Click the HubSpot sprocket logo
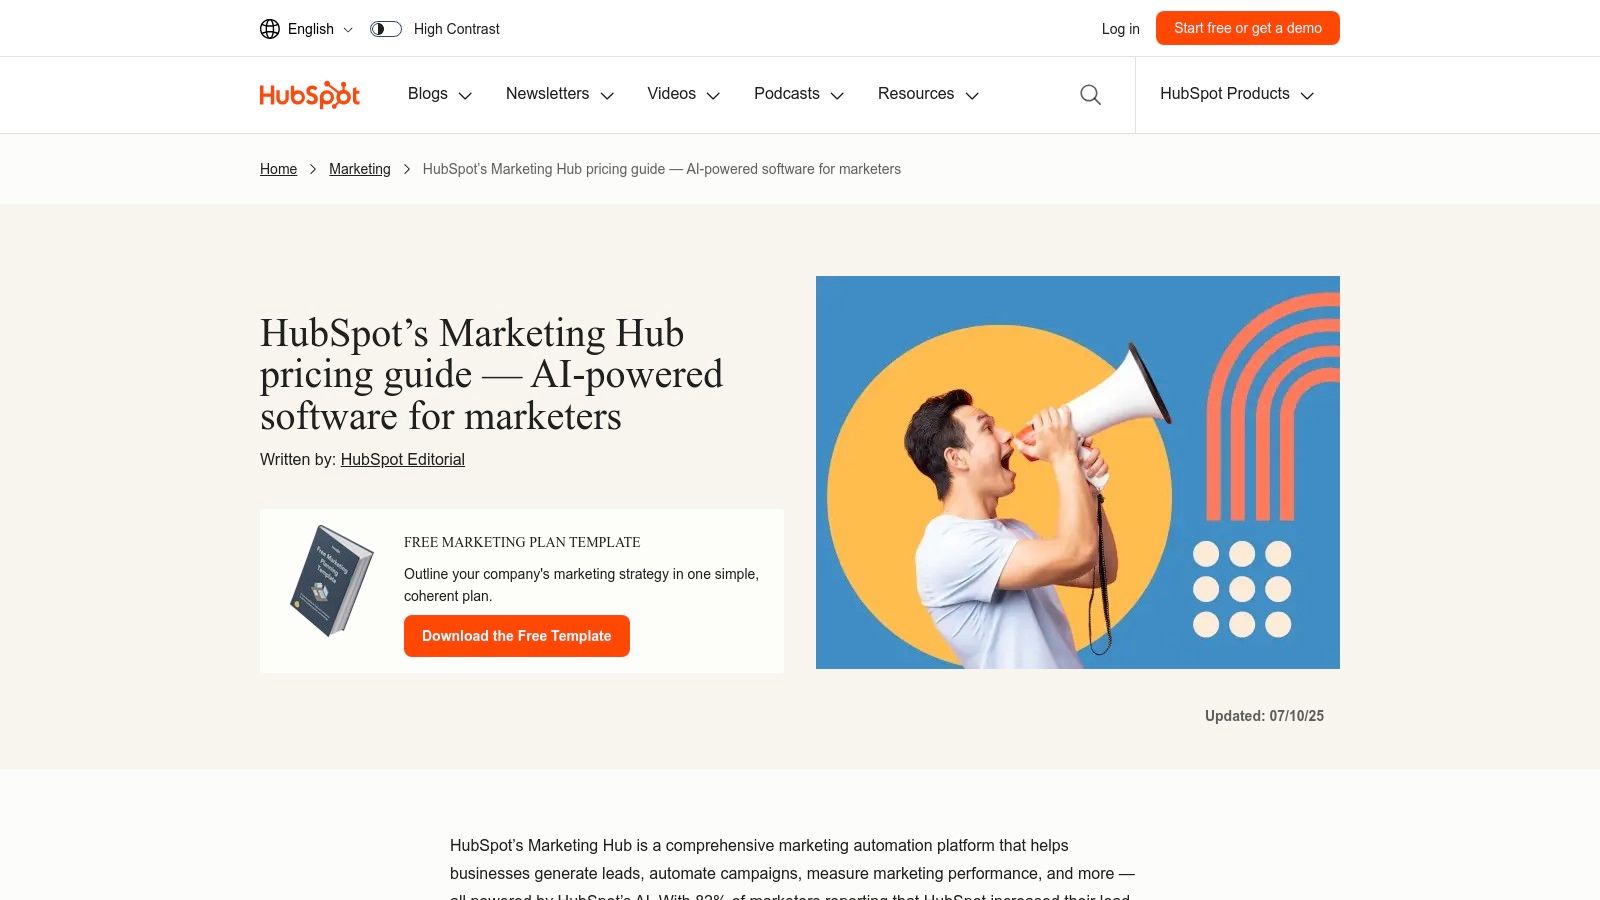 pyautogui.click(x=309, y=94)
